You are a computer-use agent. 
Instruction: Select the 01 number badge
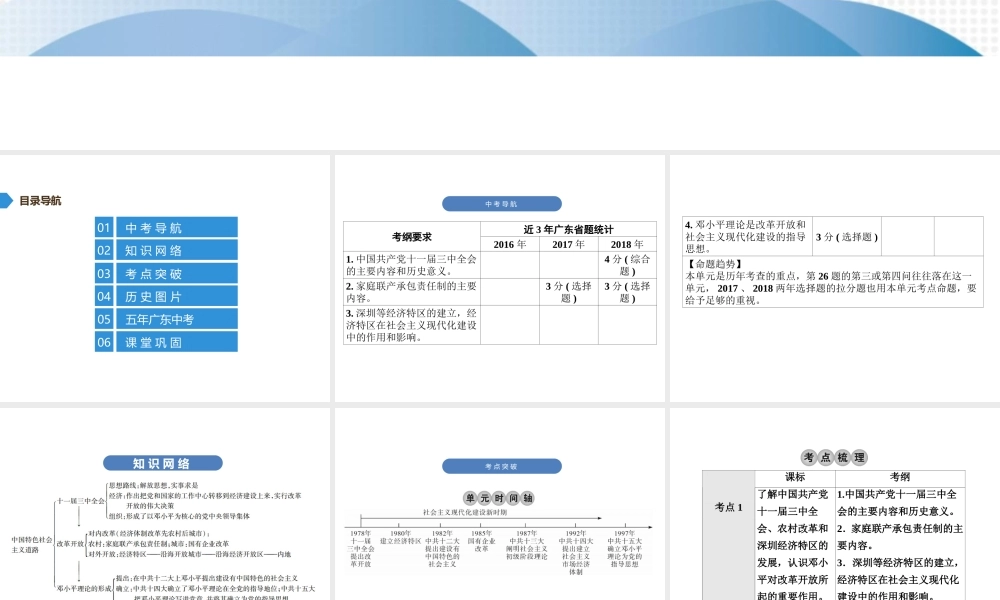[x=104, y=228]
